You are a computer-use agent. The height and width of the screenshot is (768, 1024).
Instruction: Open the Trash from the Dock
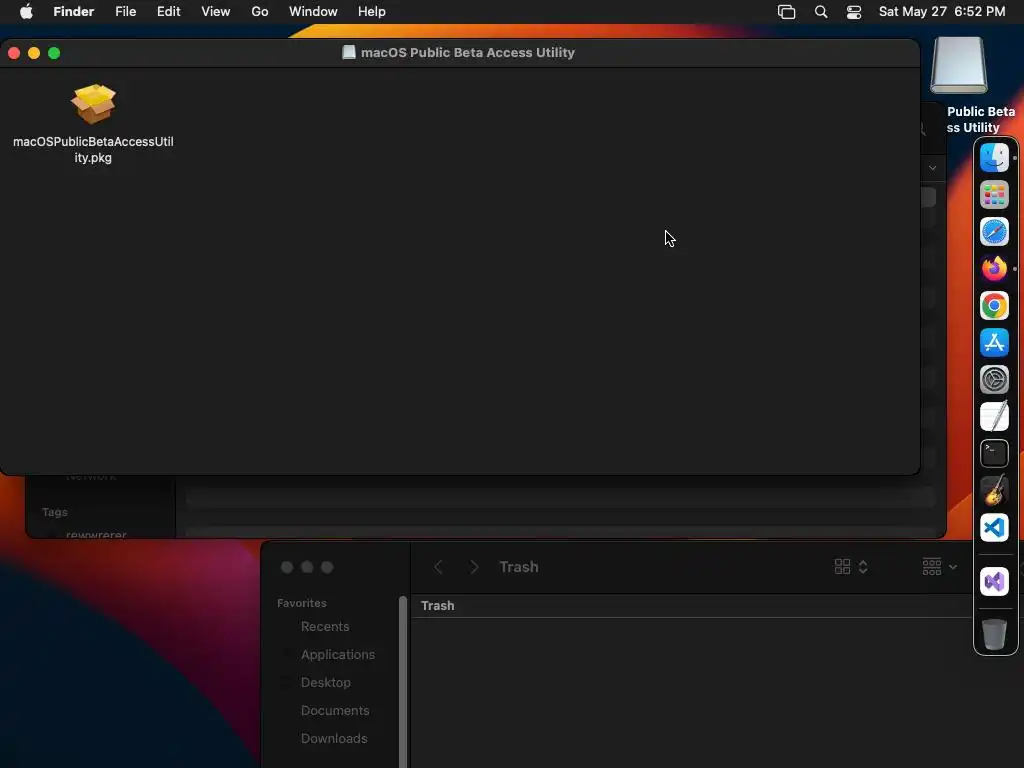[994, 634]
